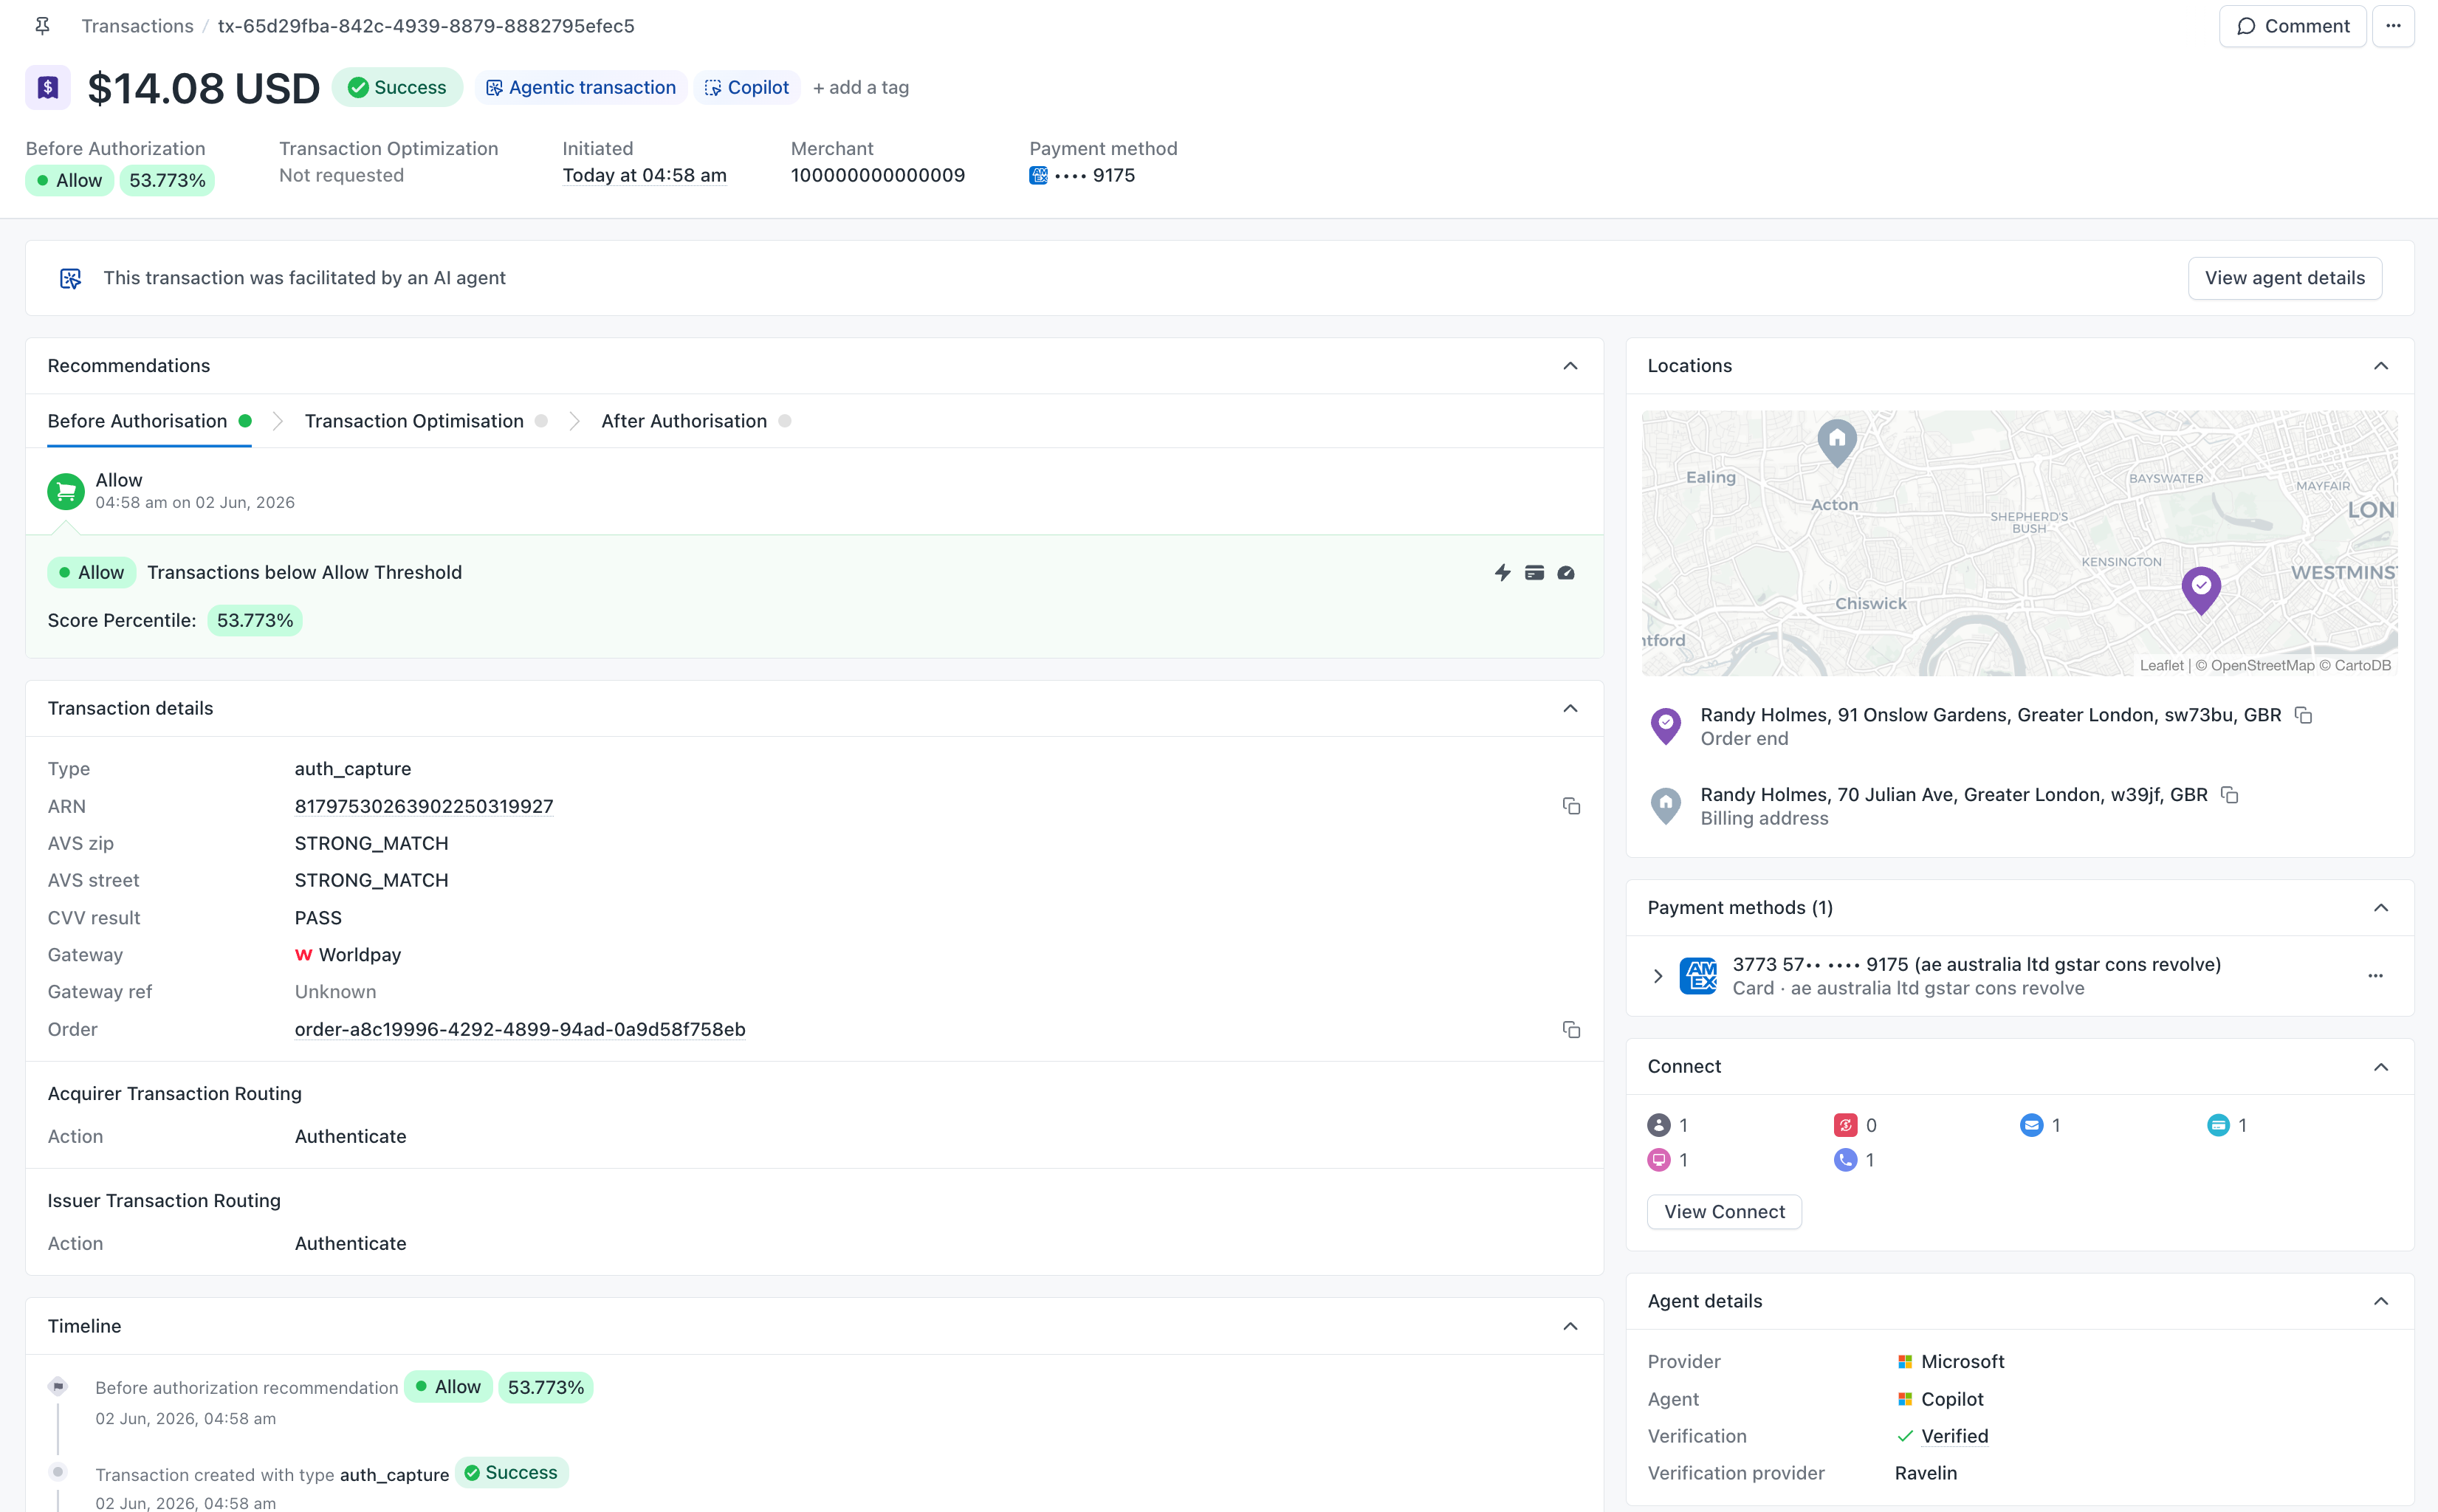Click the green shopping cart Allow icon
This screenshot has height=1512, width=2438.
coord(66,491)
